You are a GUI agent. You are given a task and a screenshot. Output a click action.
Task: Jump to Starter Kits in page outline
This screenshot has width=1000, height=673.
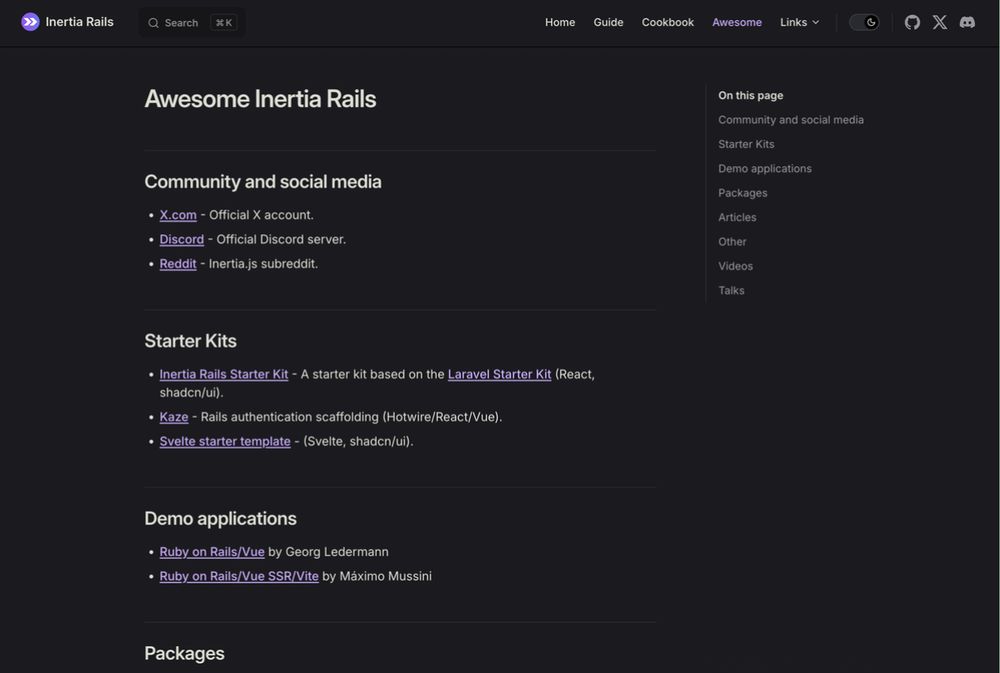tap(746, 144)
